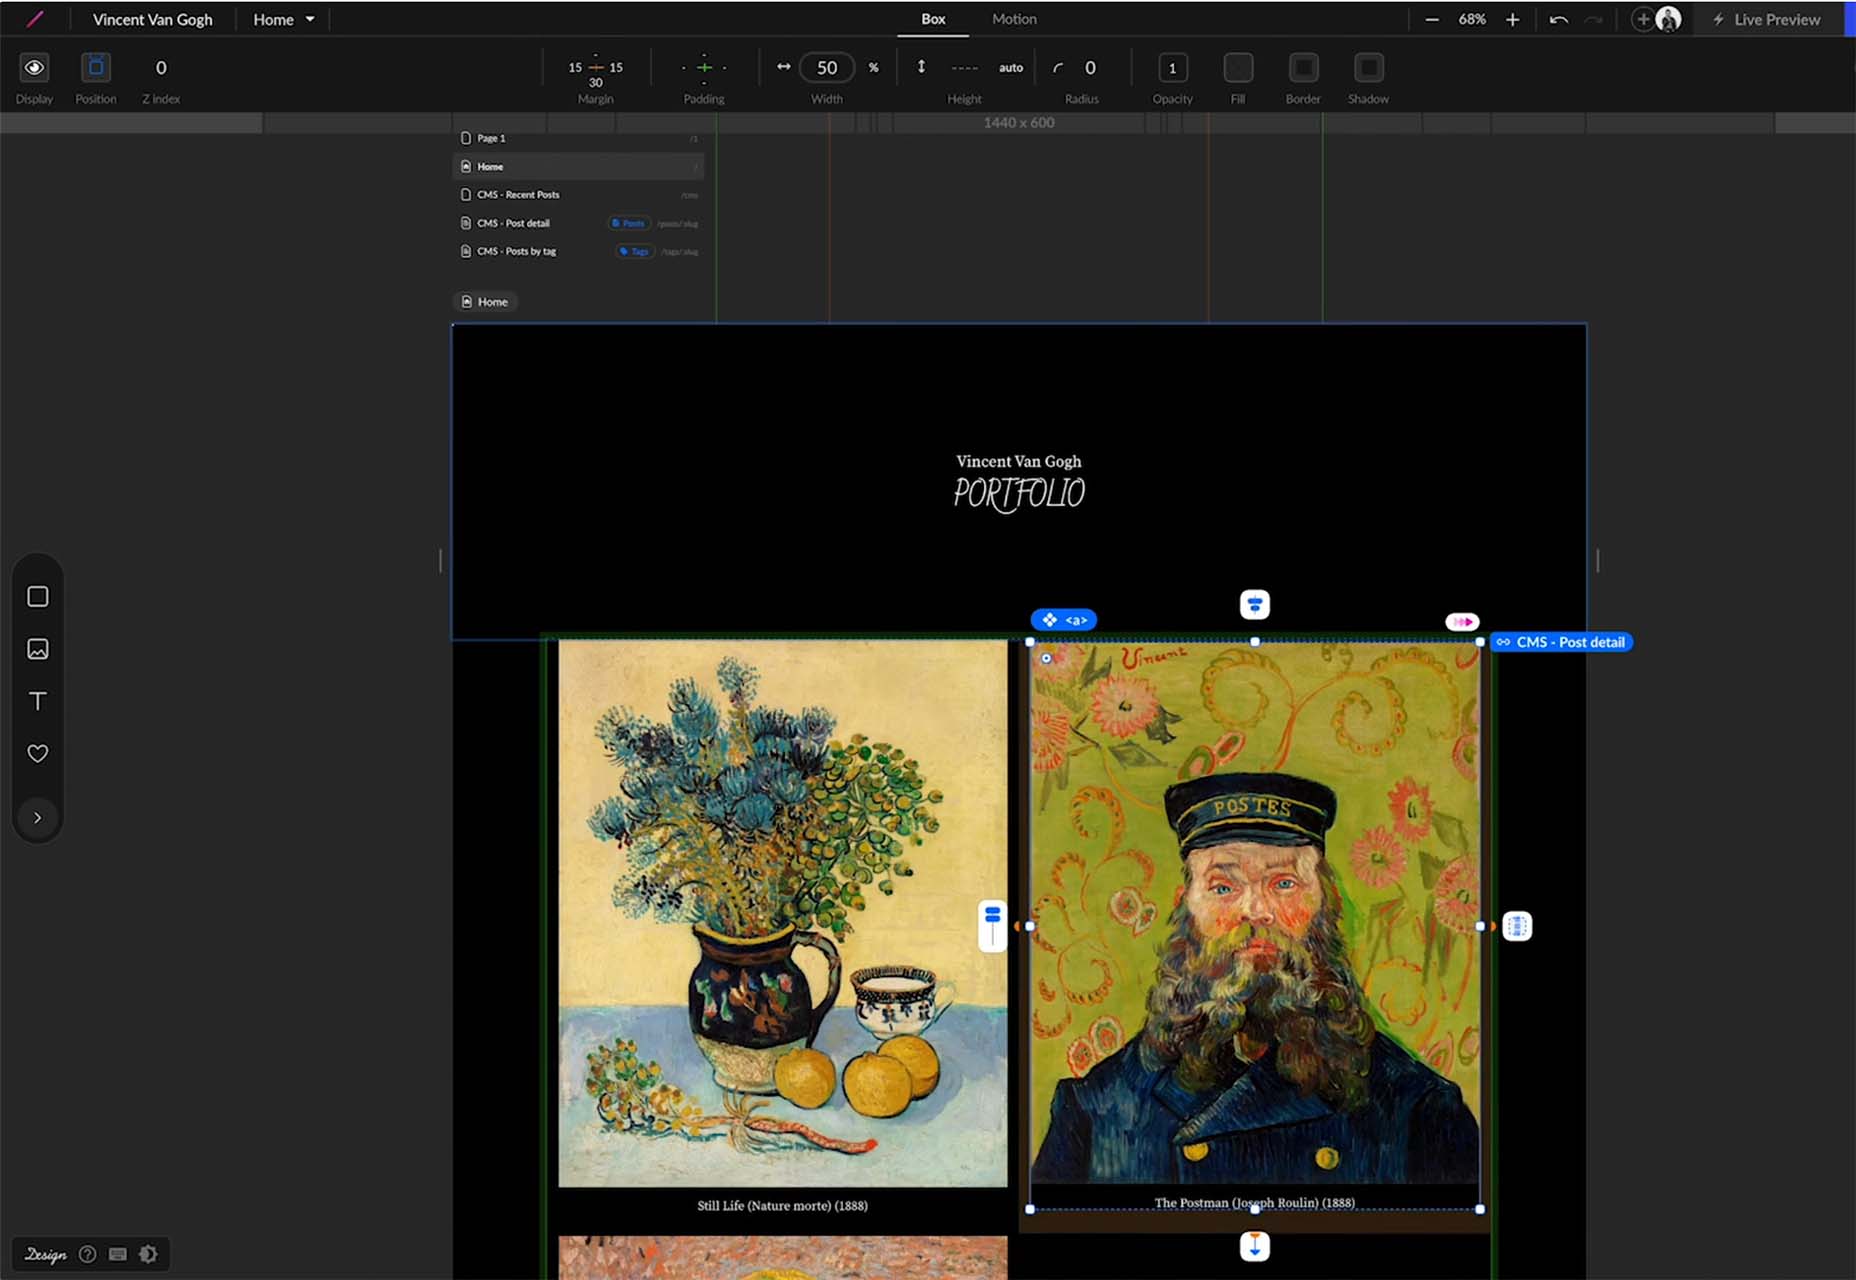The width and height of the screenshot is (1856, 1280).
Task: Select the Image tool in left toolbar
Action: 38,649
